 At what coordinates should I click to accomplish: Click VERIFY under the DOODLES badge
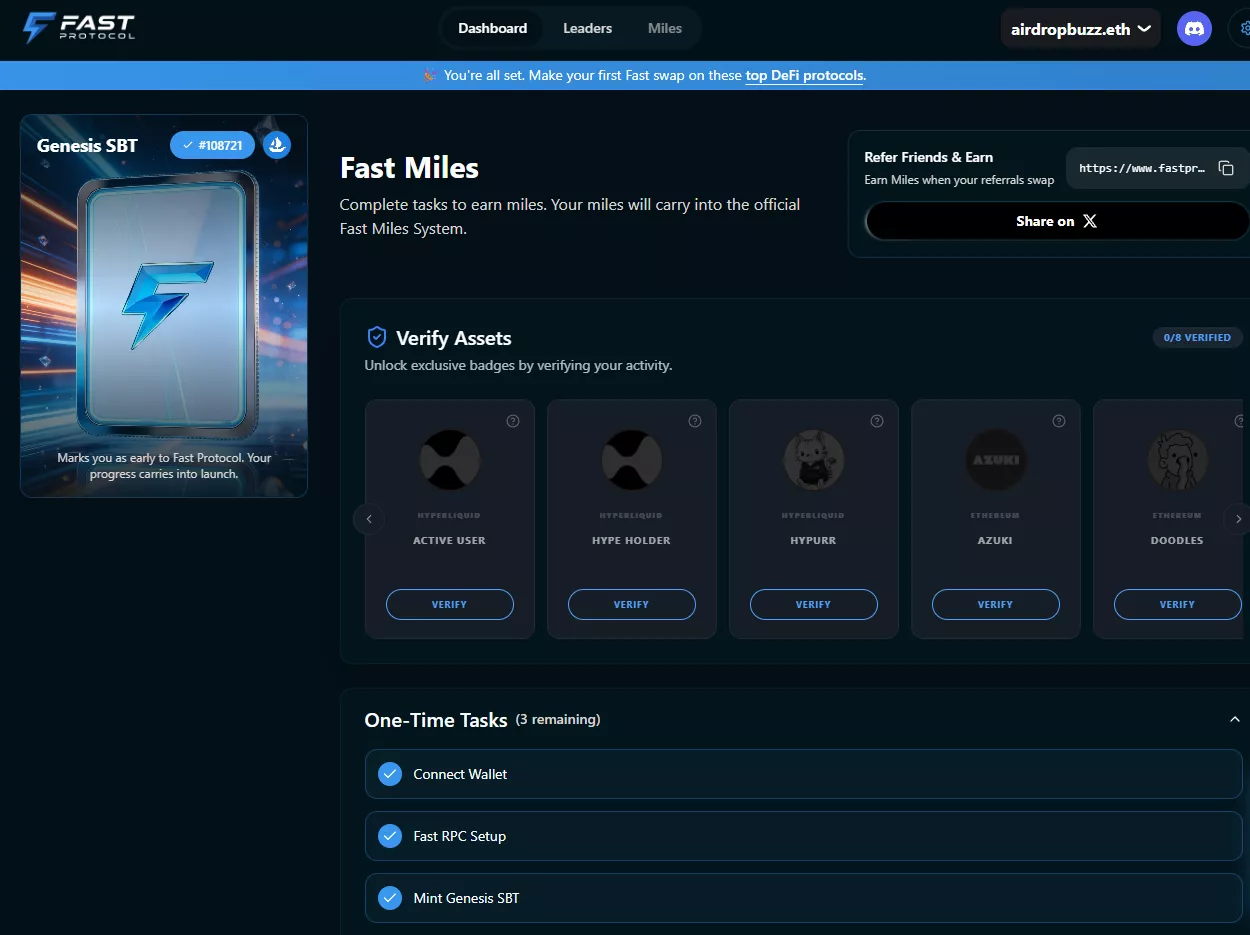point(1177,604)
